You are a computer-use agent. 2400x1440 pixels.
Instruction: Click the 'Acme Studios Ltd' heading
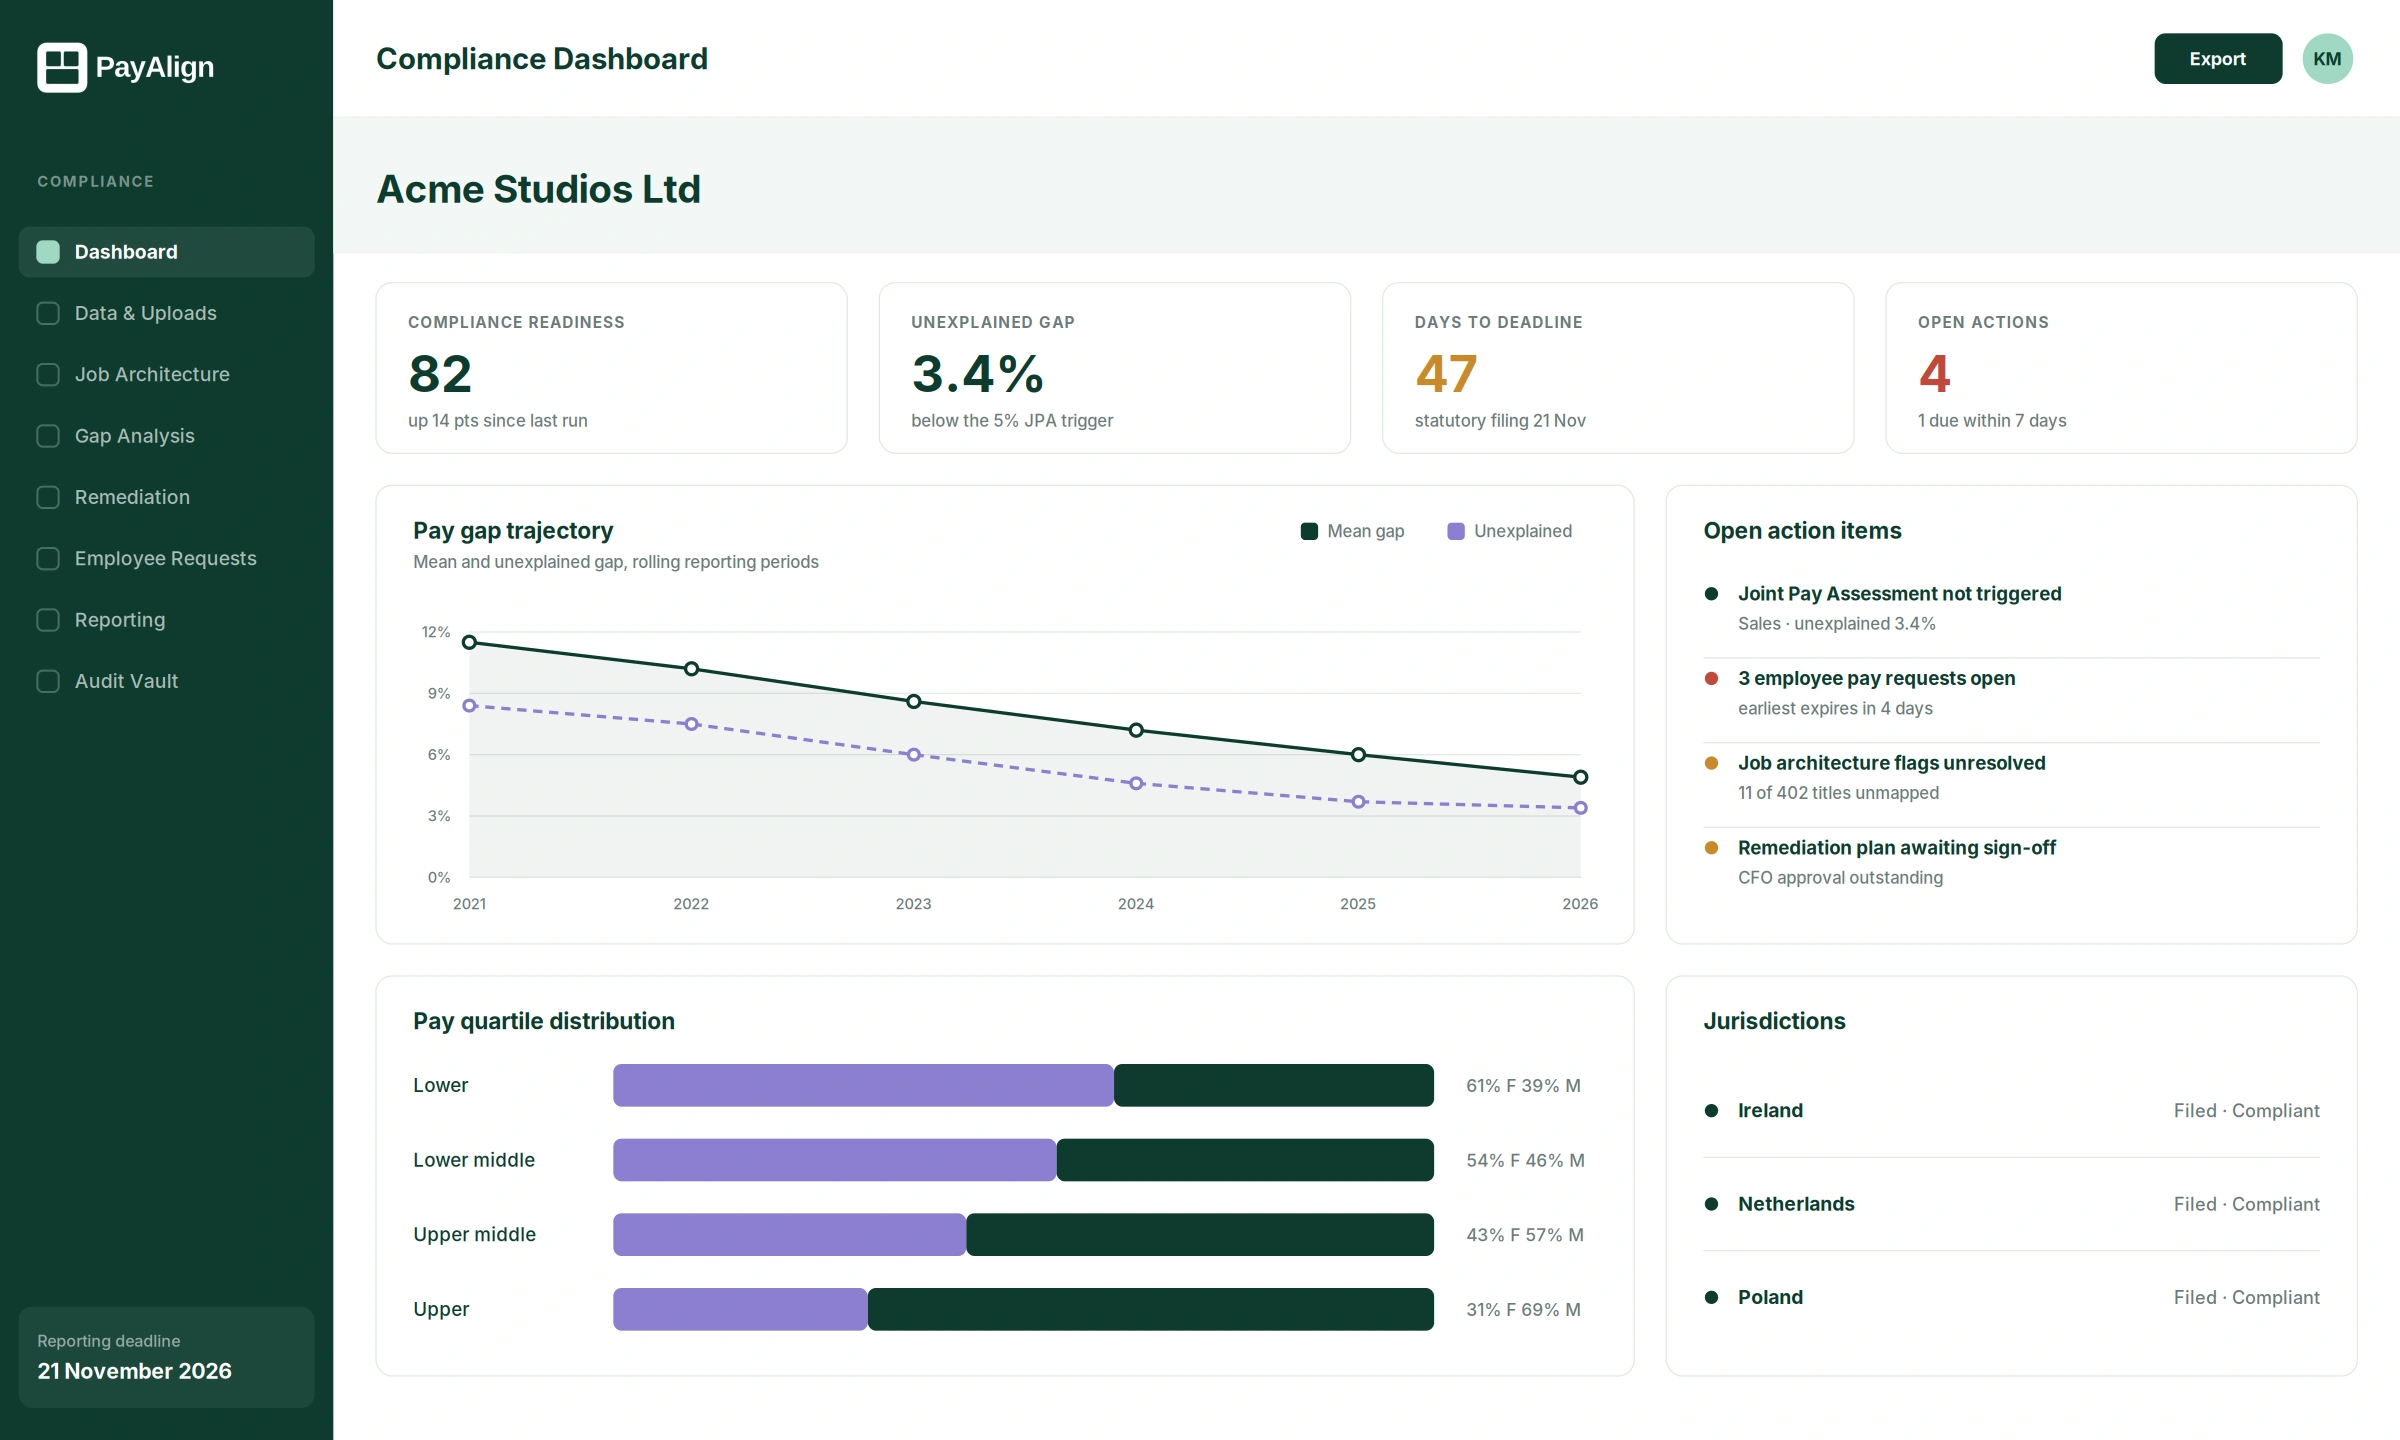pyautogui.click(x=538, y=189)
